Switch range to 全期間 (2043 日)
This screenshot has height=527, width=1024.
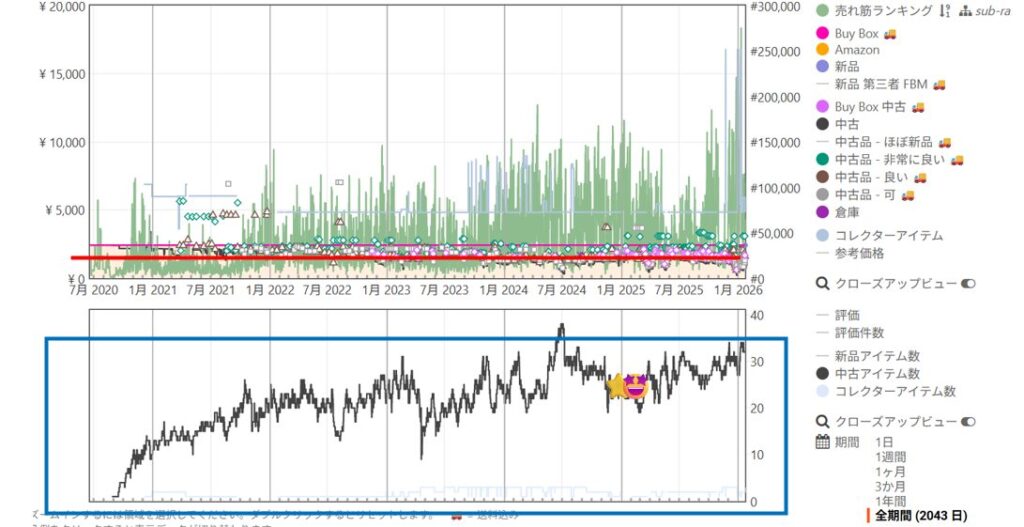pyautogui.click(x=920, y=516)
